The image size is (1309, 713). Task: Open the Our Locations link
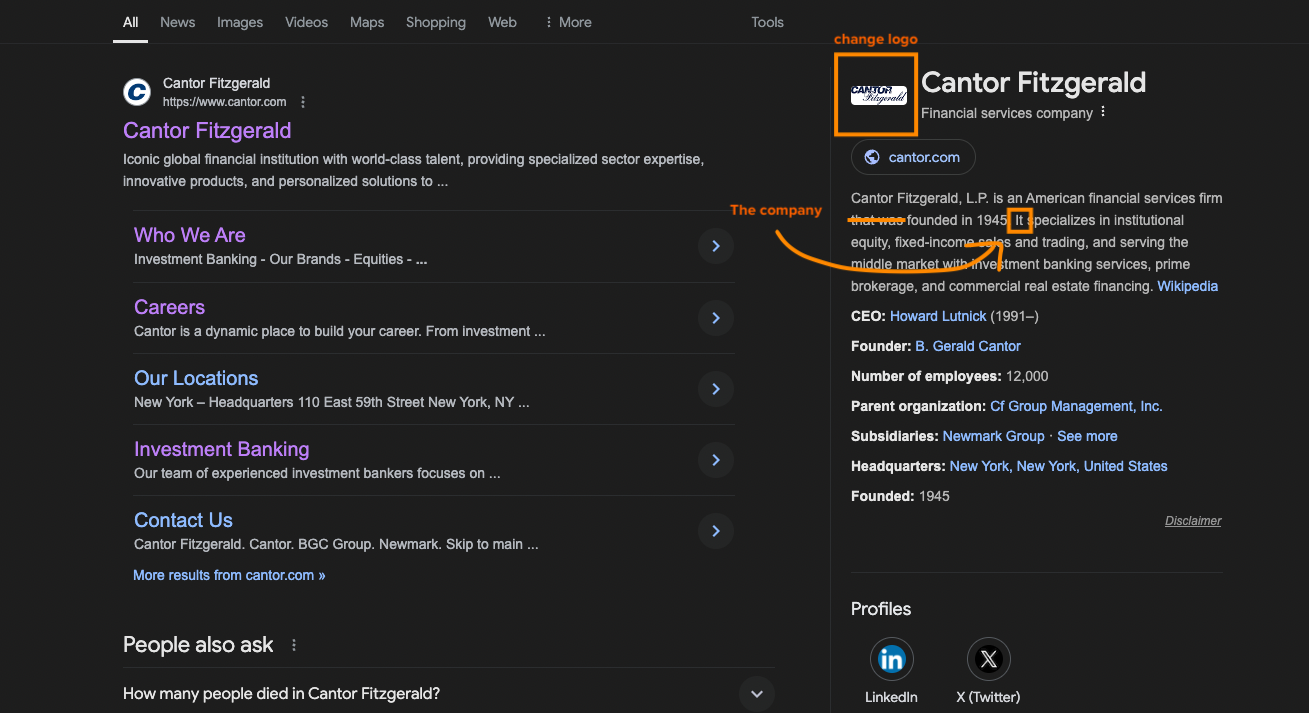tap(196, 378)
